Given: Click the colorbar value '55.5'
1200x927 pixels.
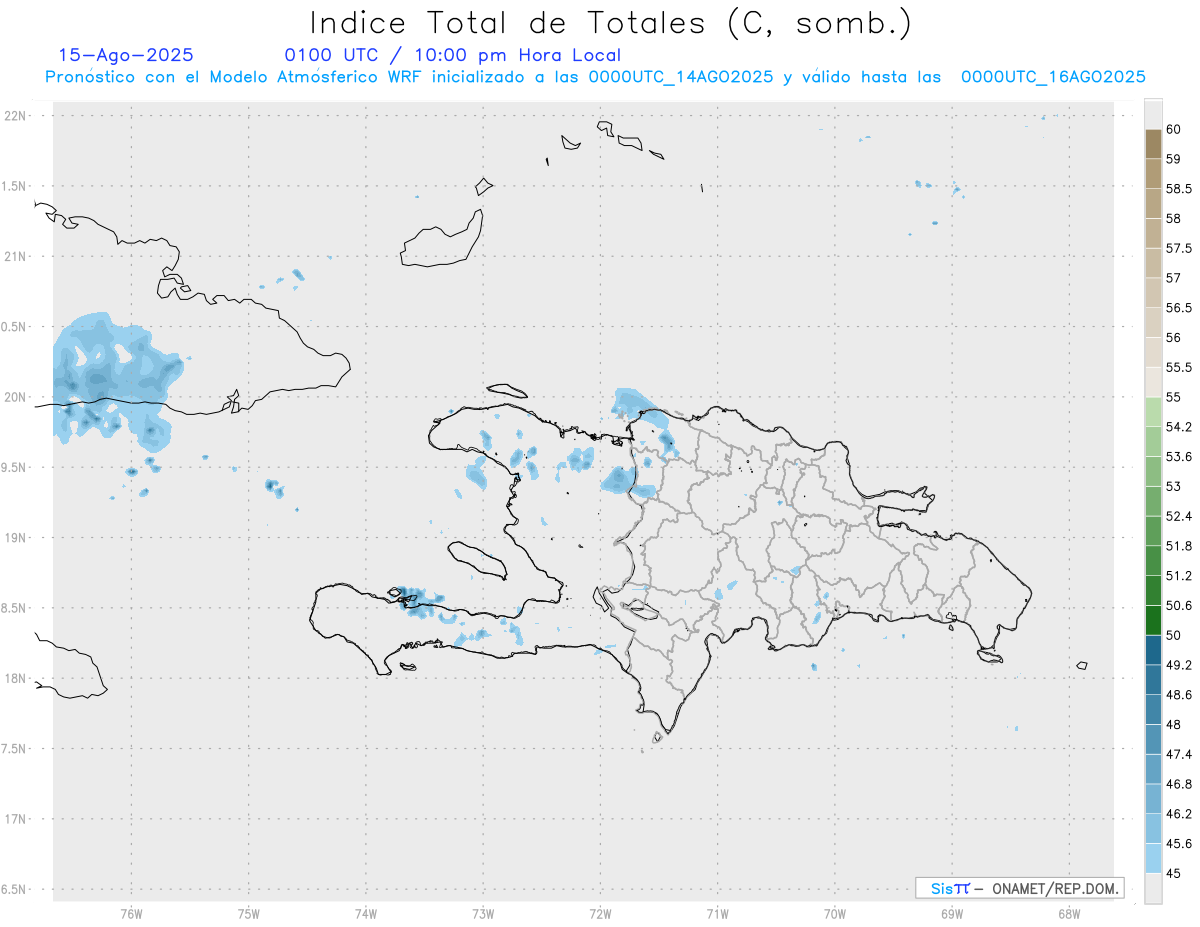Looking at the screenshot, I should [1179, 367].
